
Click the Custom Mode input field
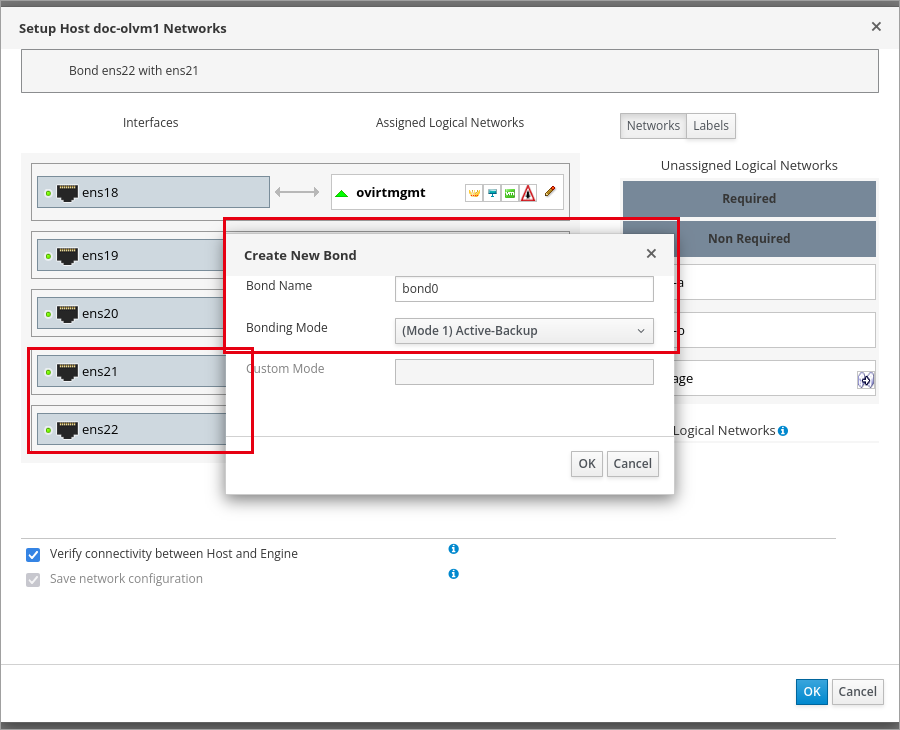coord(524,372)
